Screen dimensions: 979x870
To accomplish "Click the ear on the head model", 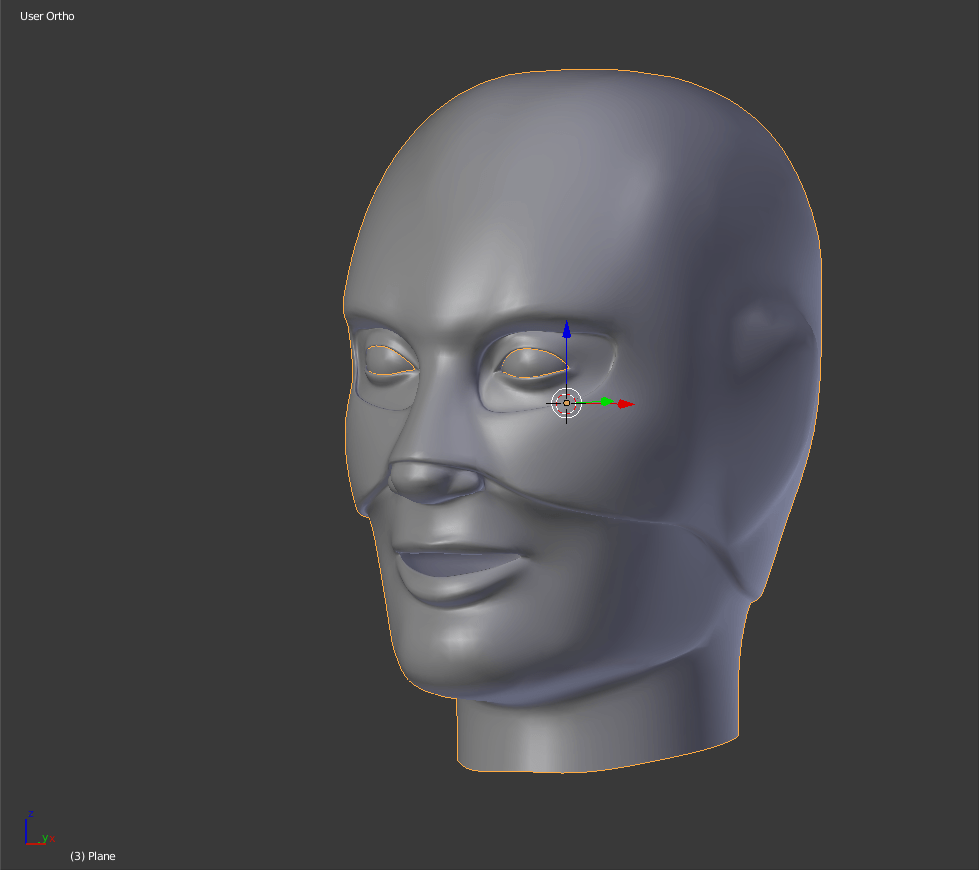I will (765, 335).
